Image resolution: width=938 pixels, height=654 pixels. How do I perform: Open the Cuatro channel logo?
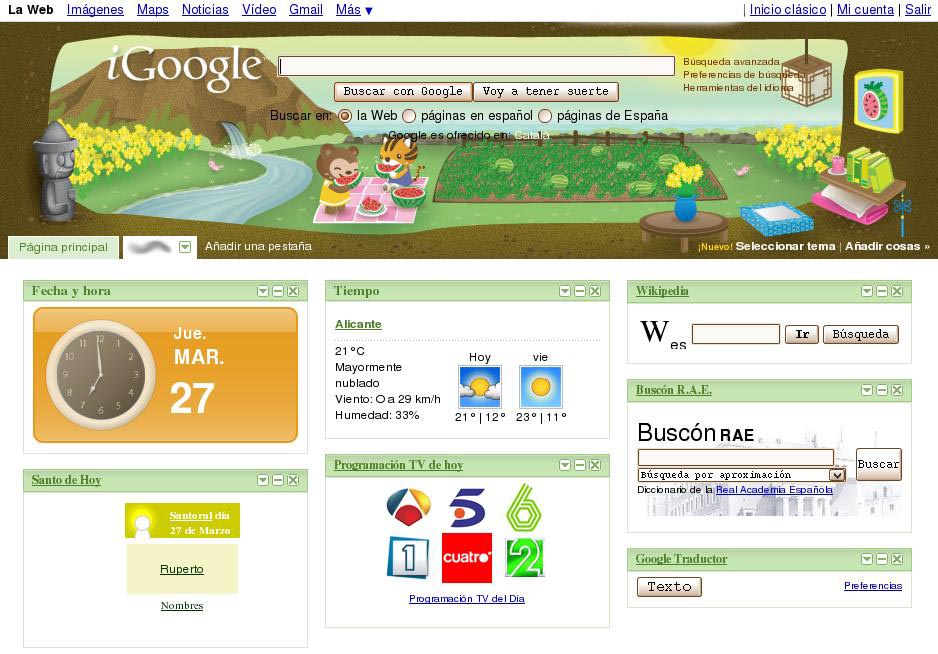point(467,558)
